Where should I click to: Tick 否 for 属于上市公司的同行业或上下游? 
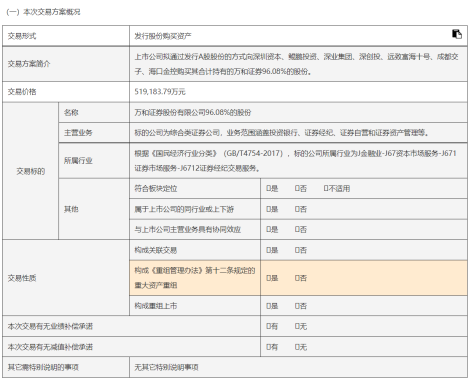297,209
